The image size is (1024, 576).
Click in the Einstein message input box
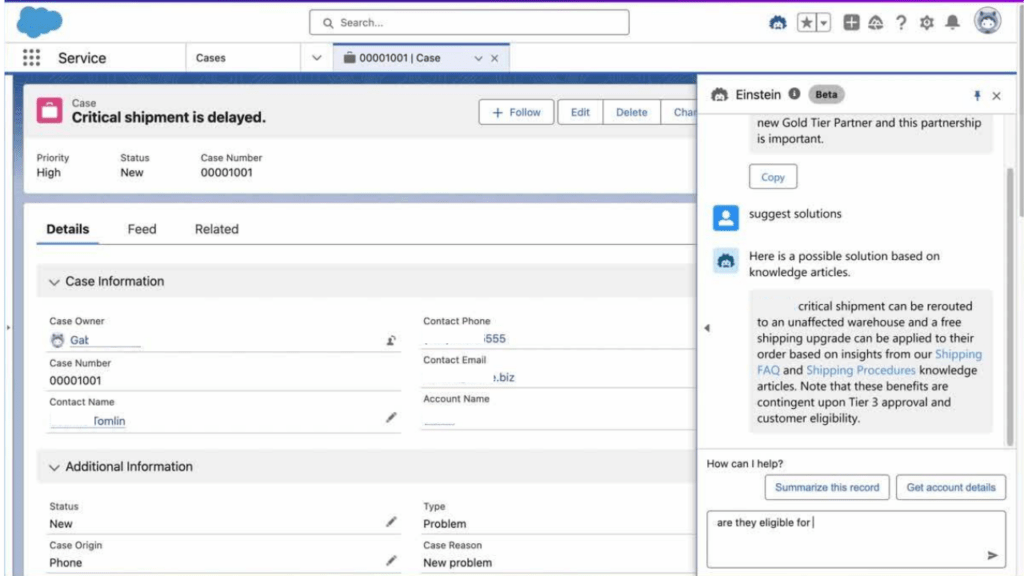click(x=856, y=539)
